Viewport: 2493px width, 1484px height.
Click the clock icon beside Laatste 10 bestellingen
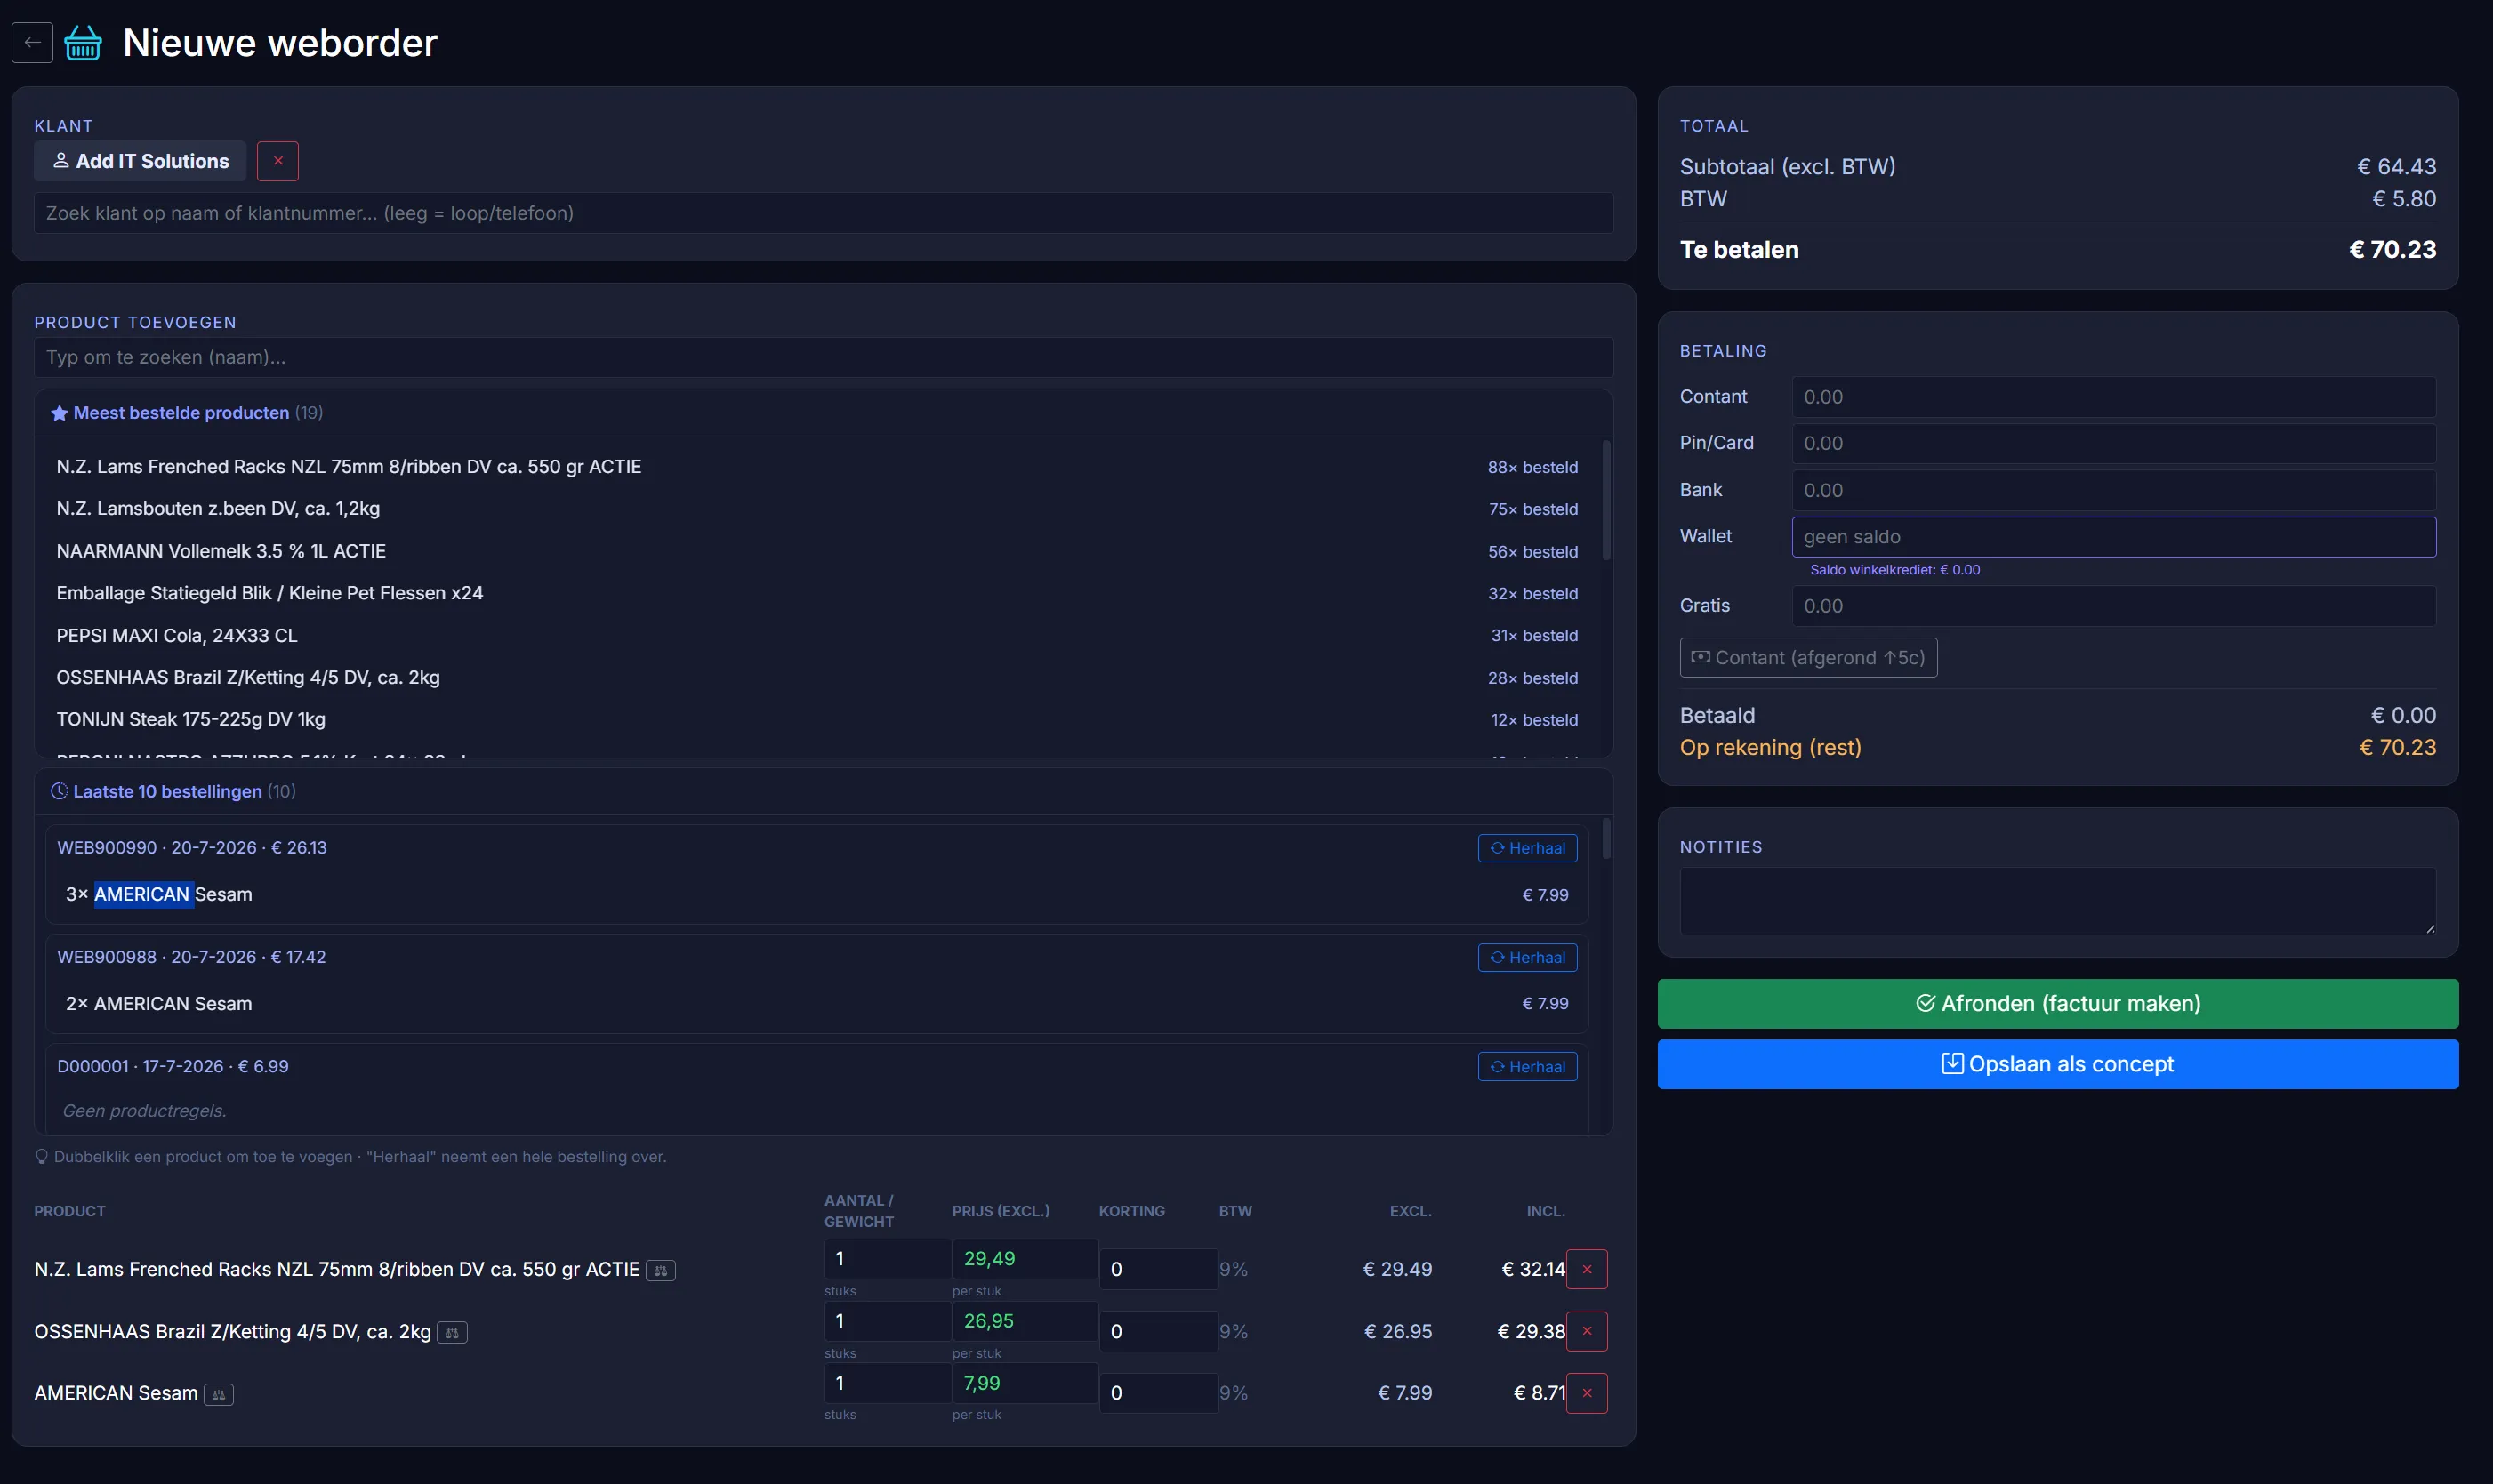(59, 791)
